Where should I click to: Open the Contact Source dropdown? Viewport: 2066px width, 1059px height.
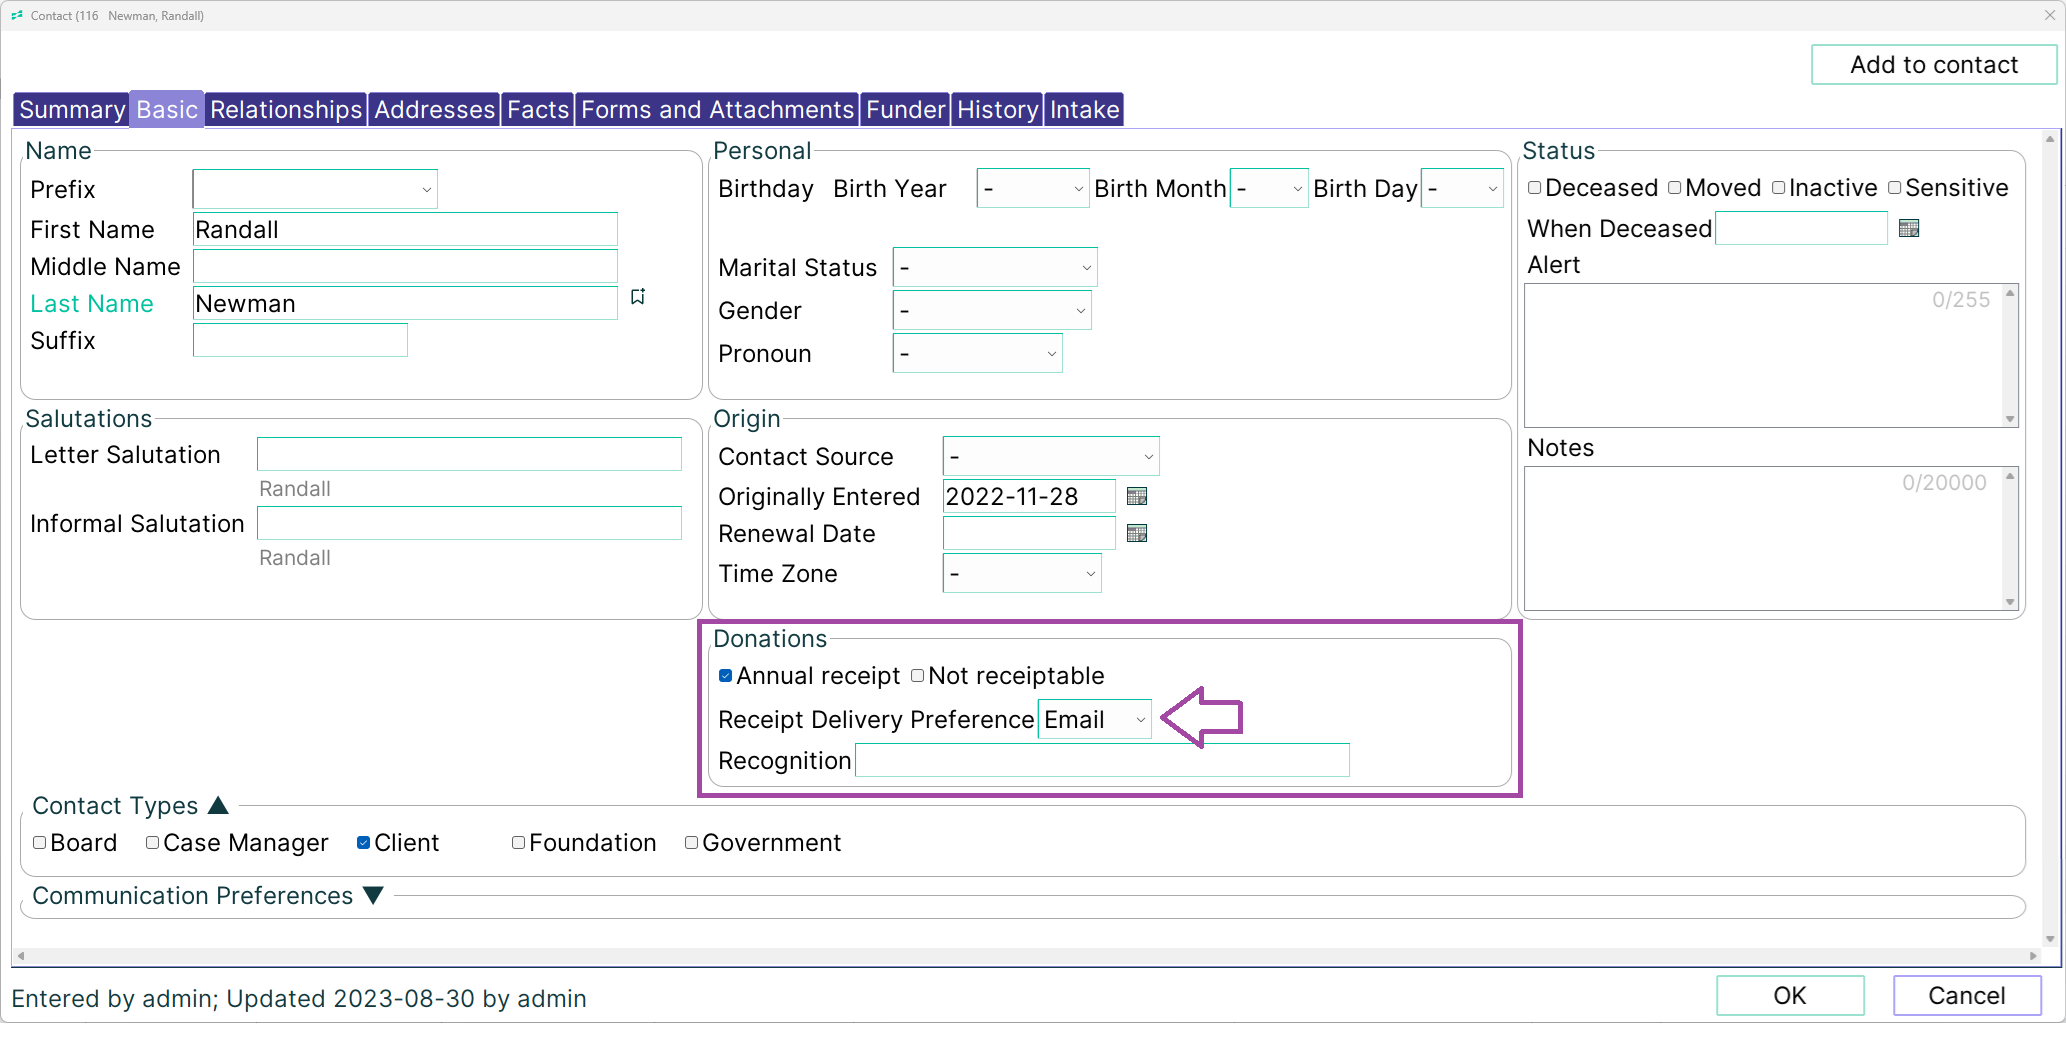point(1051,456)
